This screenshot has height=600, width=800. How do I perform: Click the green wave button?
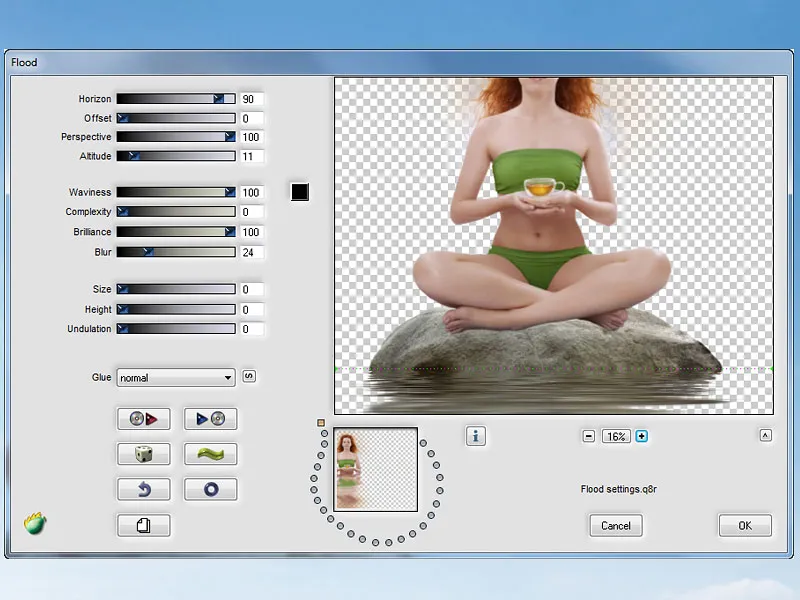tap(210, 454)
